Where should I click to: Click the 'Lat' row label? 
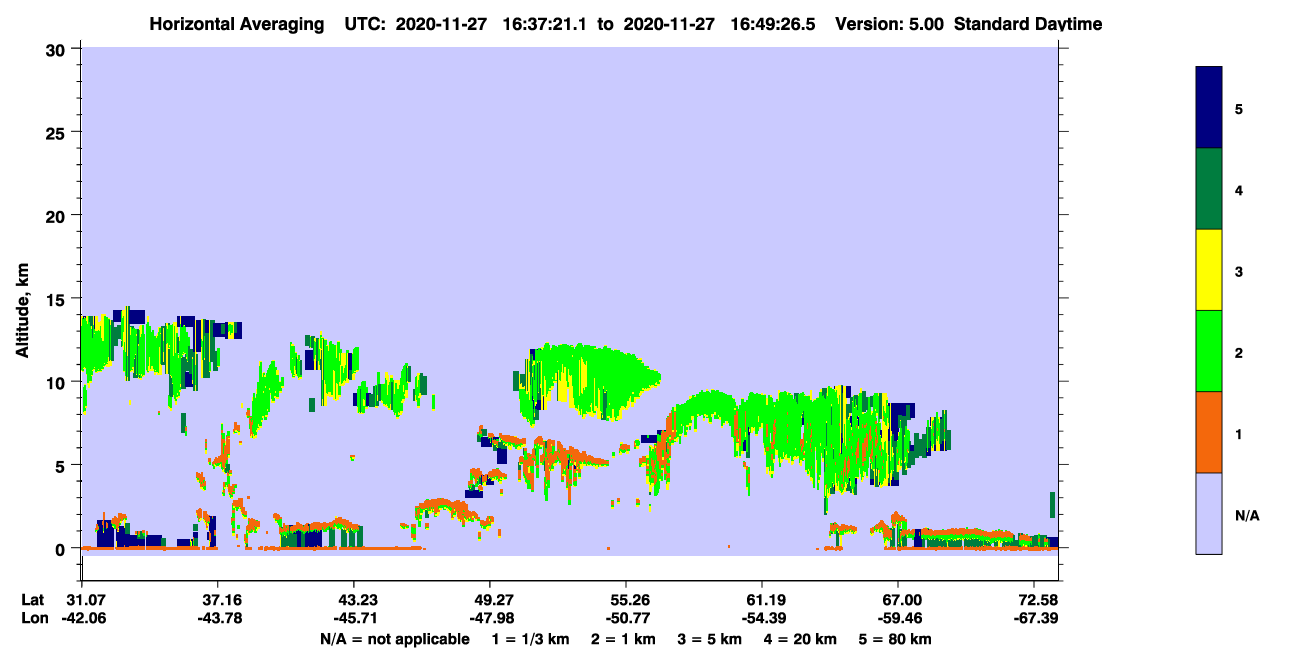click(x=33, y=600)
